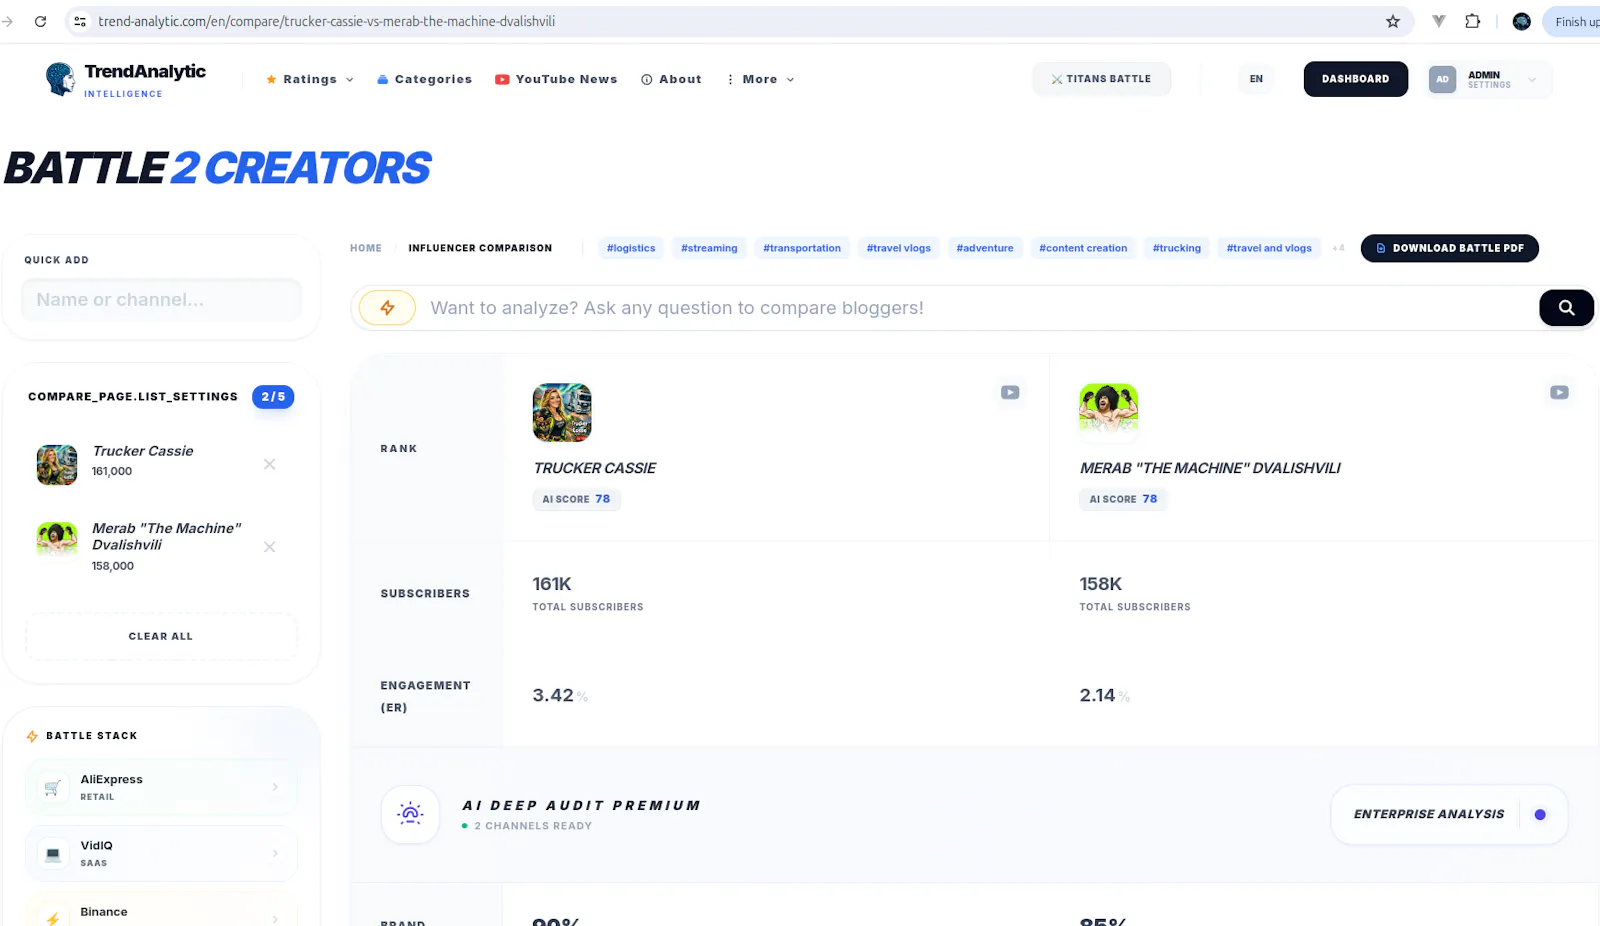Click the 158K total subscribers value
1600x926 pixels.
coord(1101,584)
